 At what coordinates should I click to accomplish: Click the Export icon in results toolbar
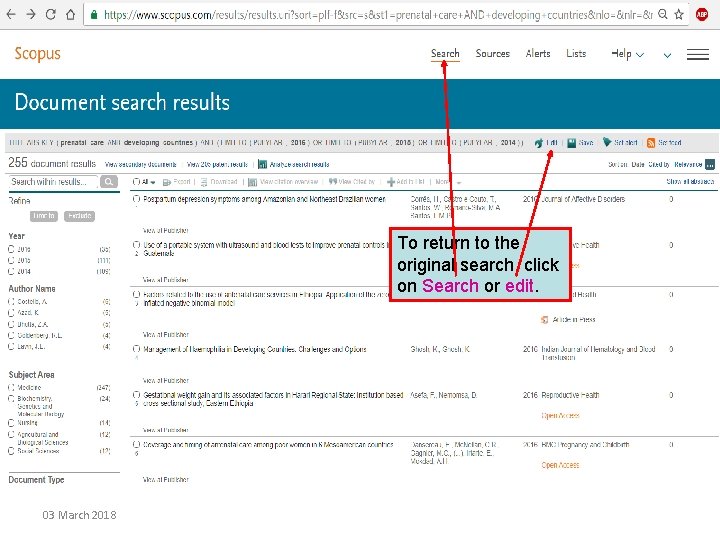pos(167,182)
